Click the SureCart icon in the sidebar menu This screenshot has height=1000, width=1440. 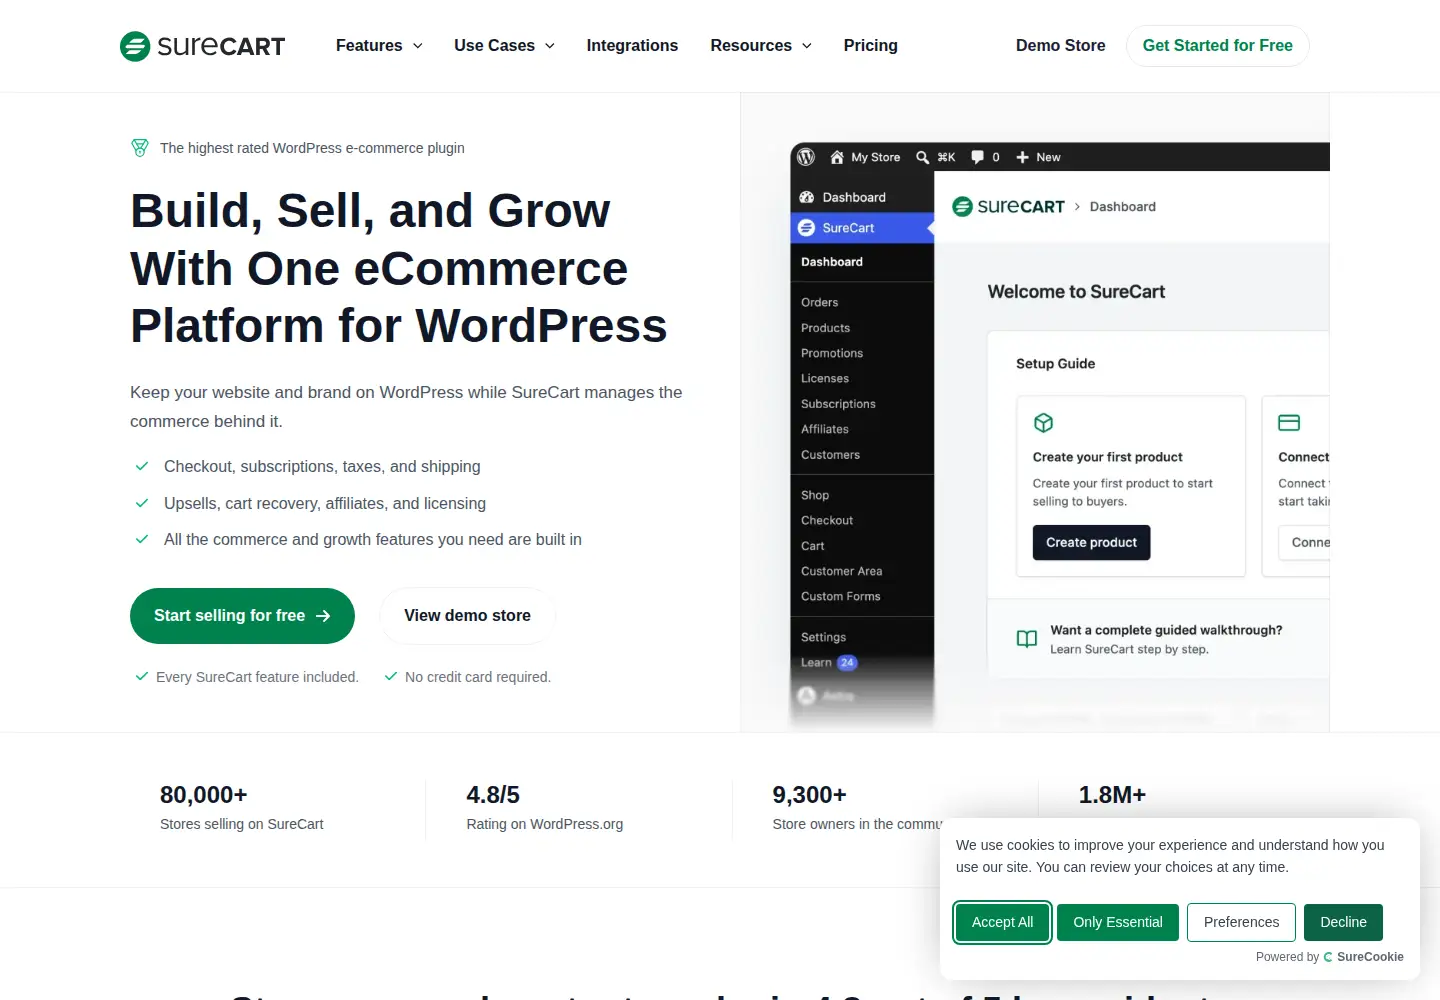pos(807,228)
